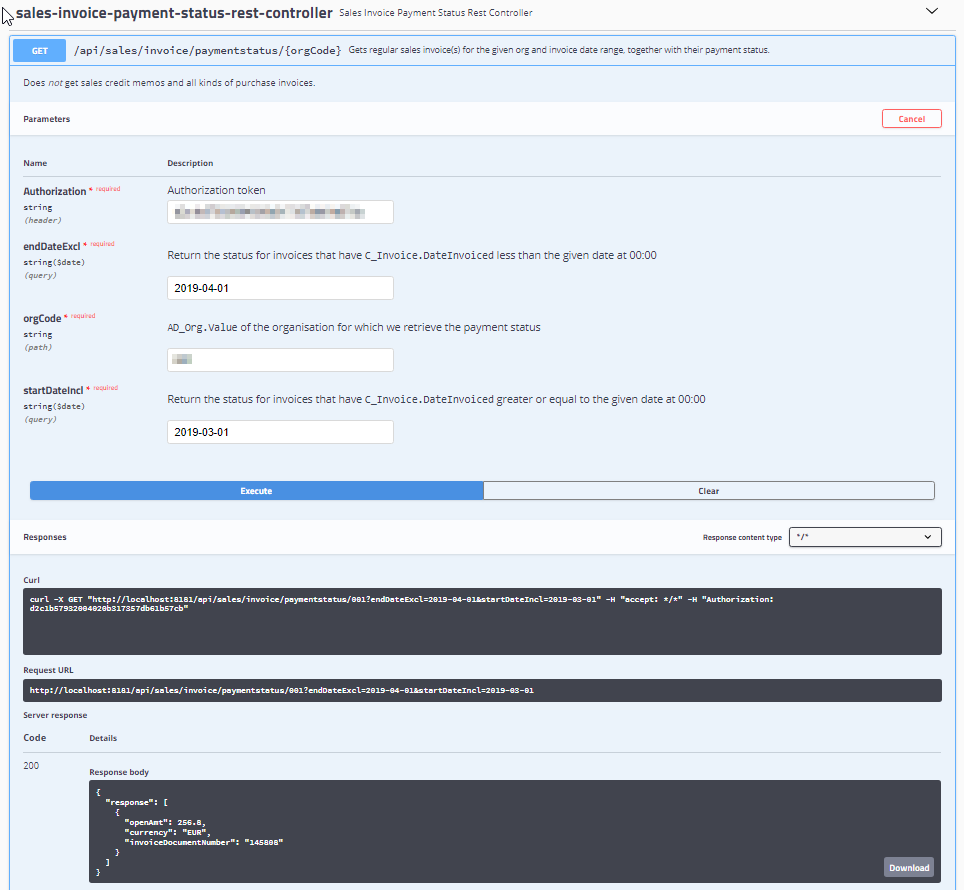This screenshot has width=964, height=890.
Task: Click the endDateExcl parameter name
Action: (x=52, y=246)
